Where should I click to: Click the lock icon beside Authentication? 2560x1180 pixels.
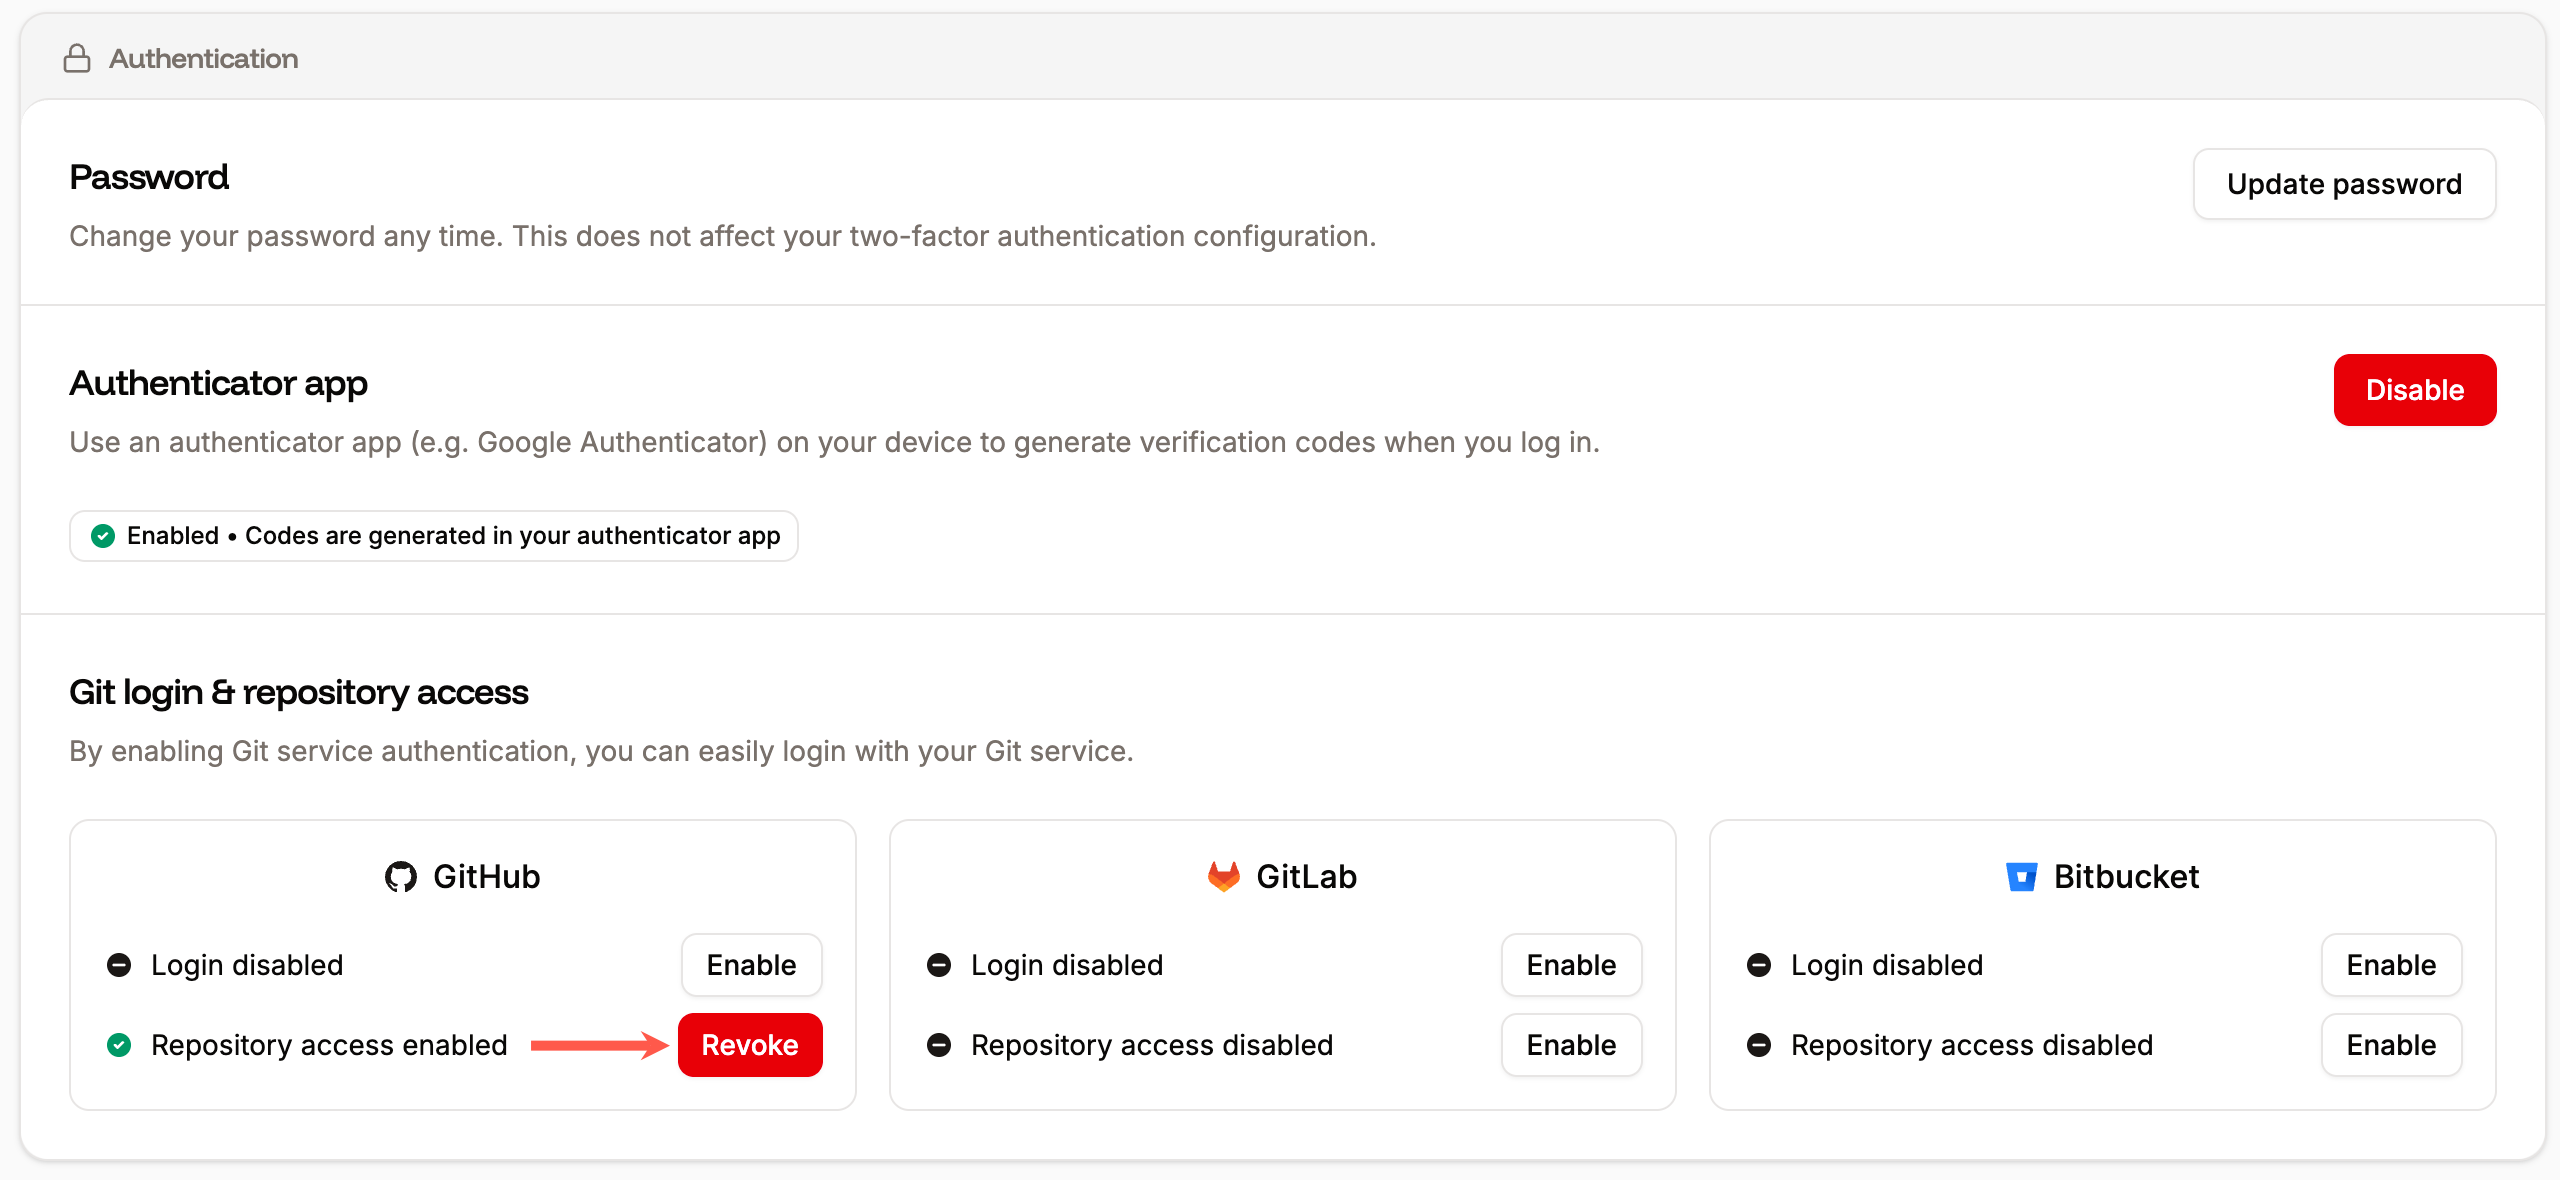77,58
